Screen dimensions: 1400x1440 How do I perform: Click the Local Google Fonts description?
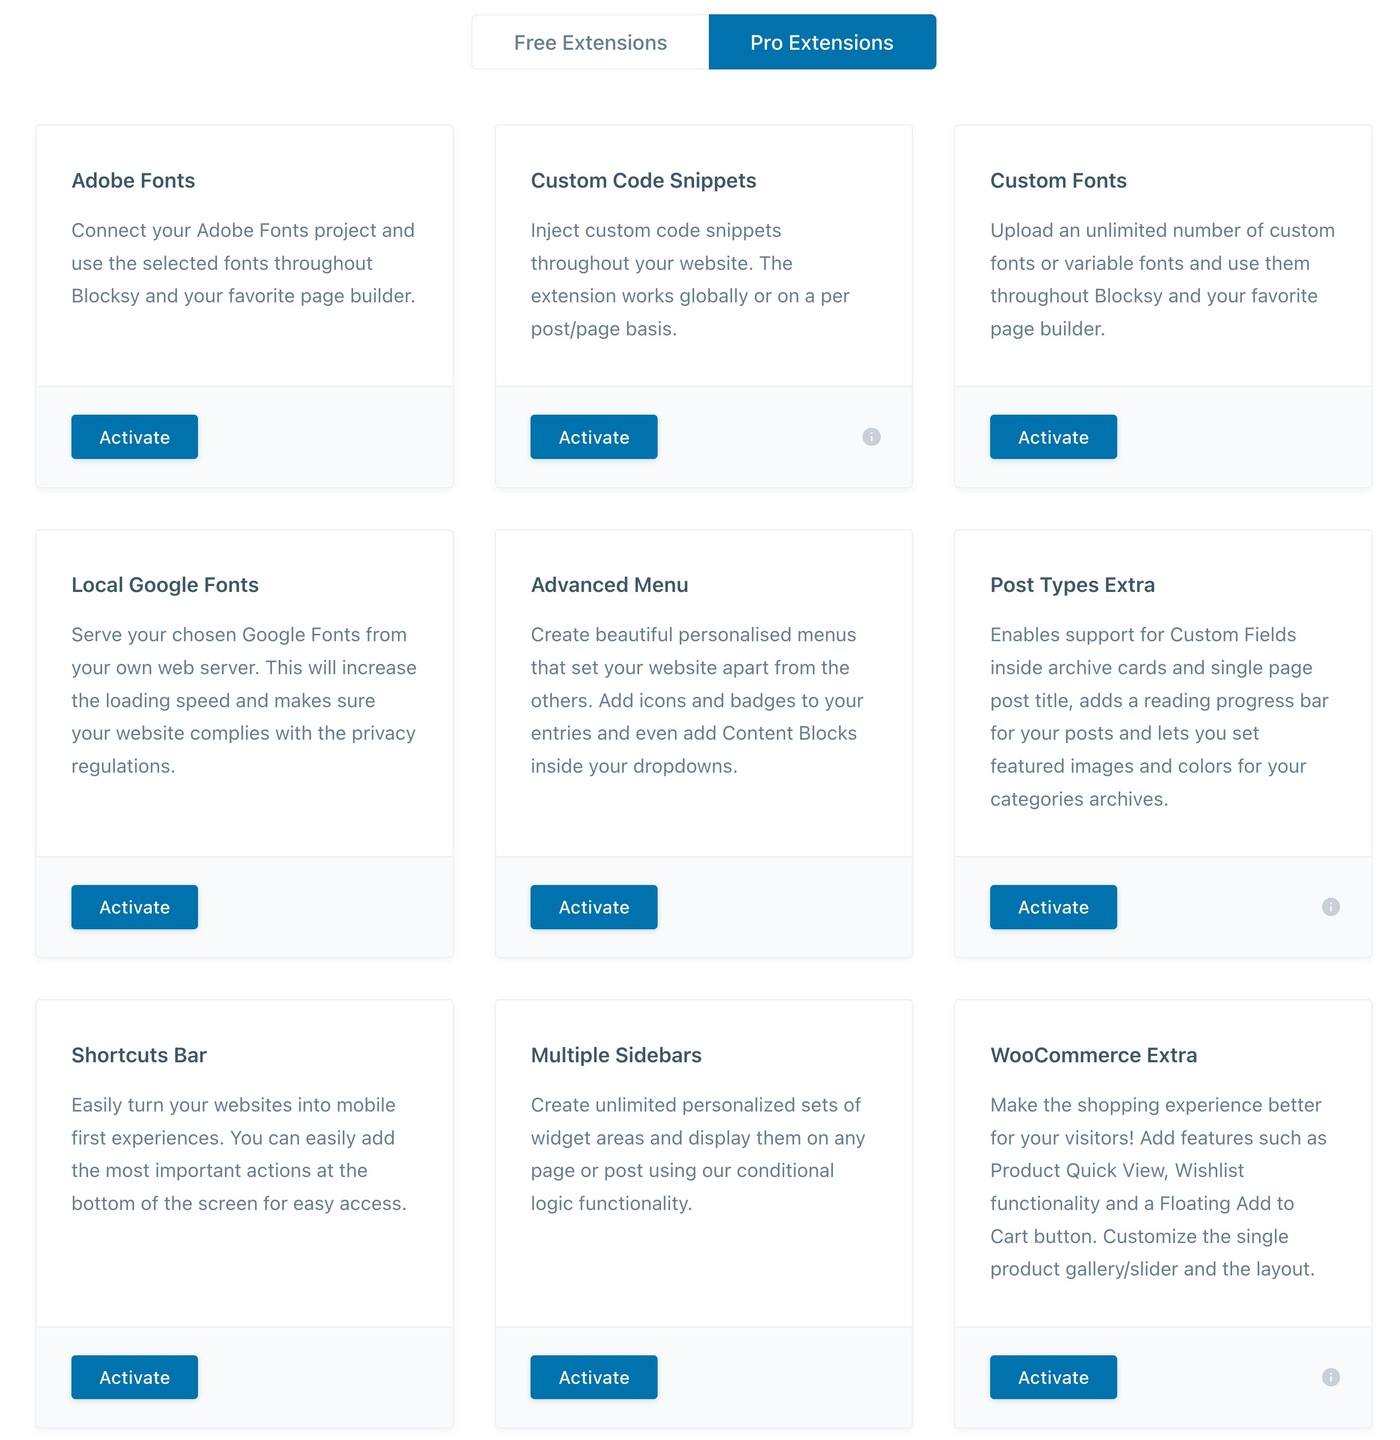coord(243,700)
